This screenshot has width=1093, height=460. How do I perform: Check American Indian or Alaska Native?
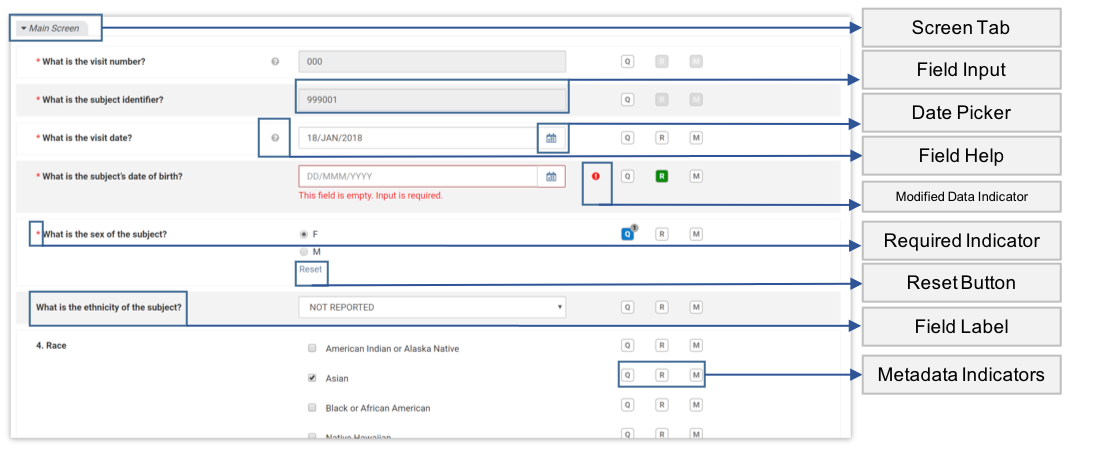(x=312, y=348)
